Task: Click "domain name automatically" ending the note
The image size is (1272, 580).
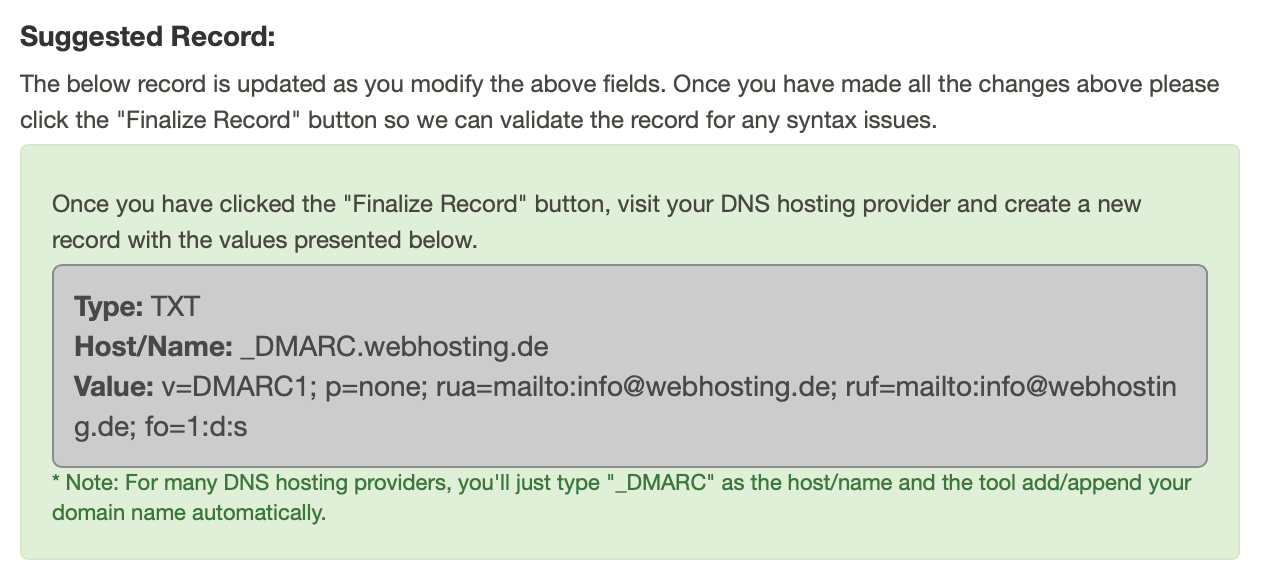Action: point(188,514)
